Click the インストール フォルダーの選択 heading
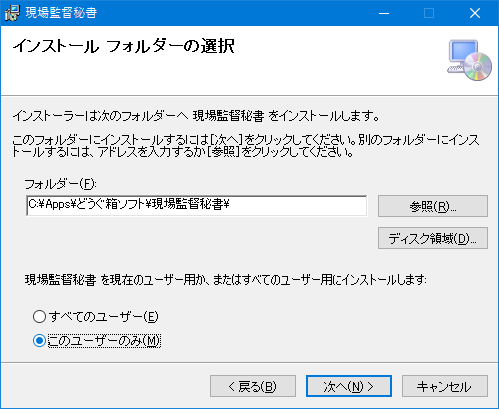 (123, 46)
